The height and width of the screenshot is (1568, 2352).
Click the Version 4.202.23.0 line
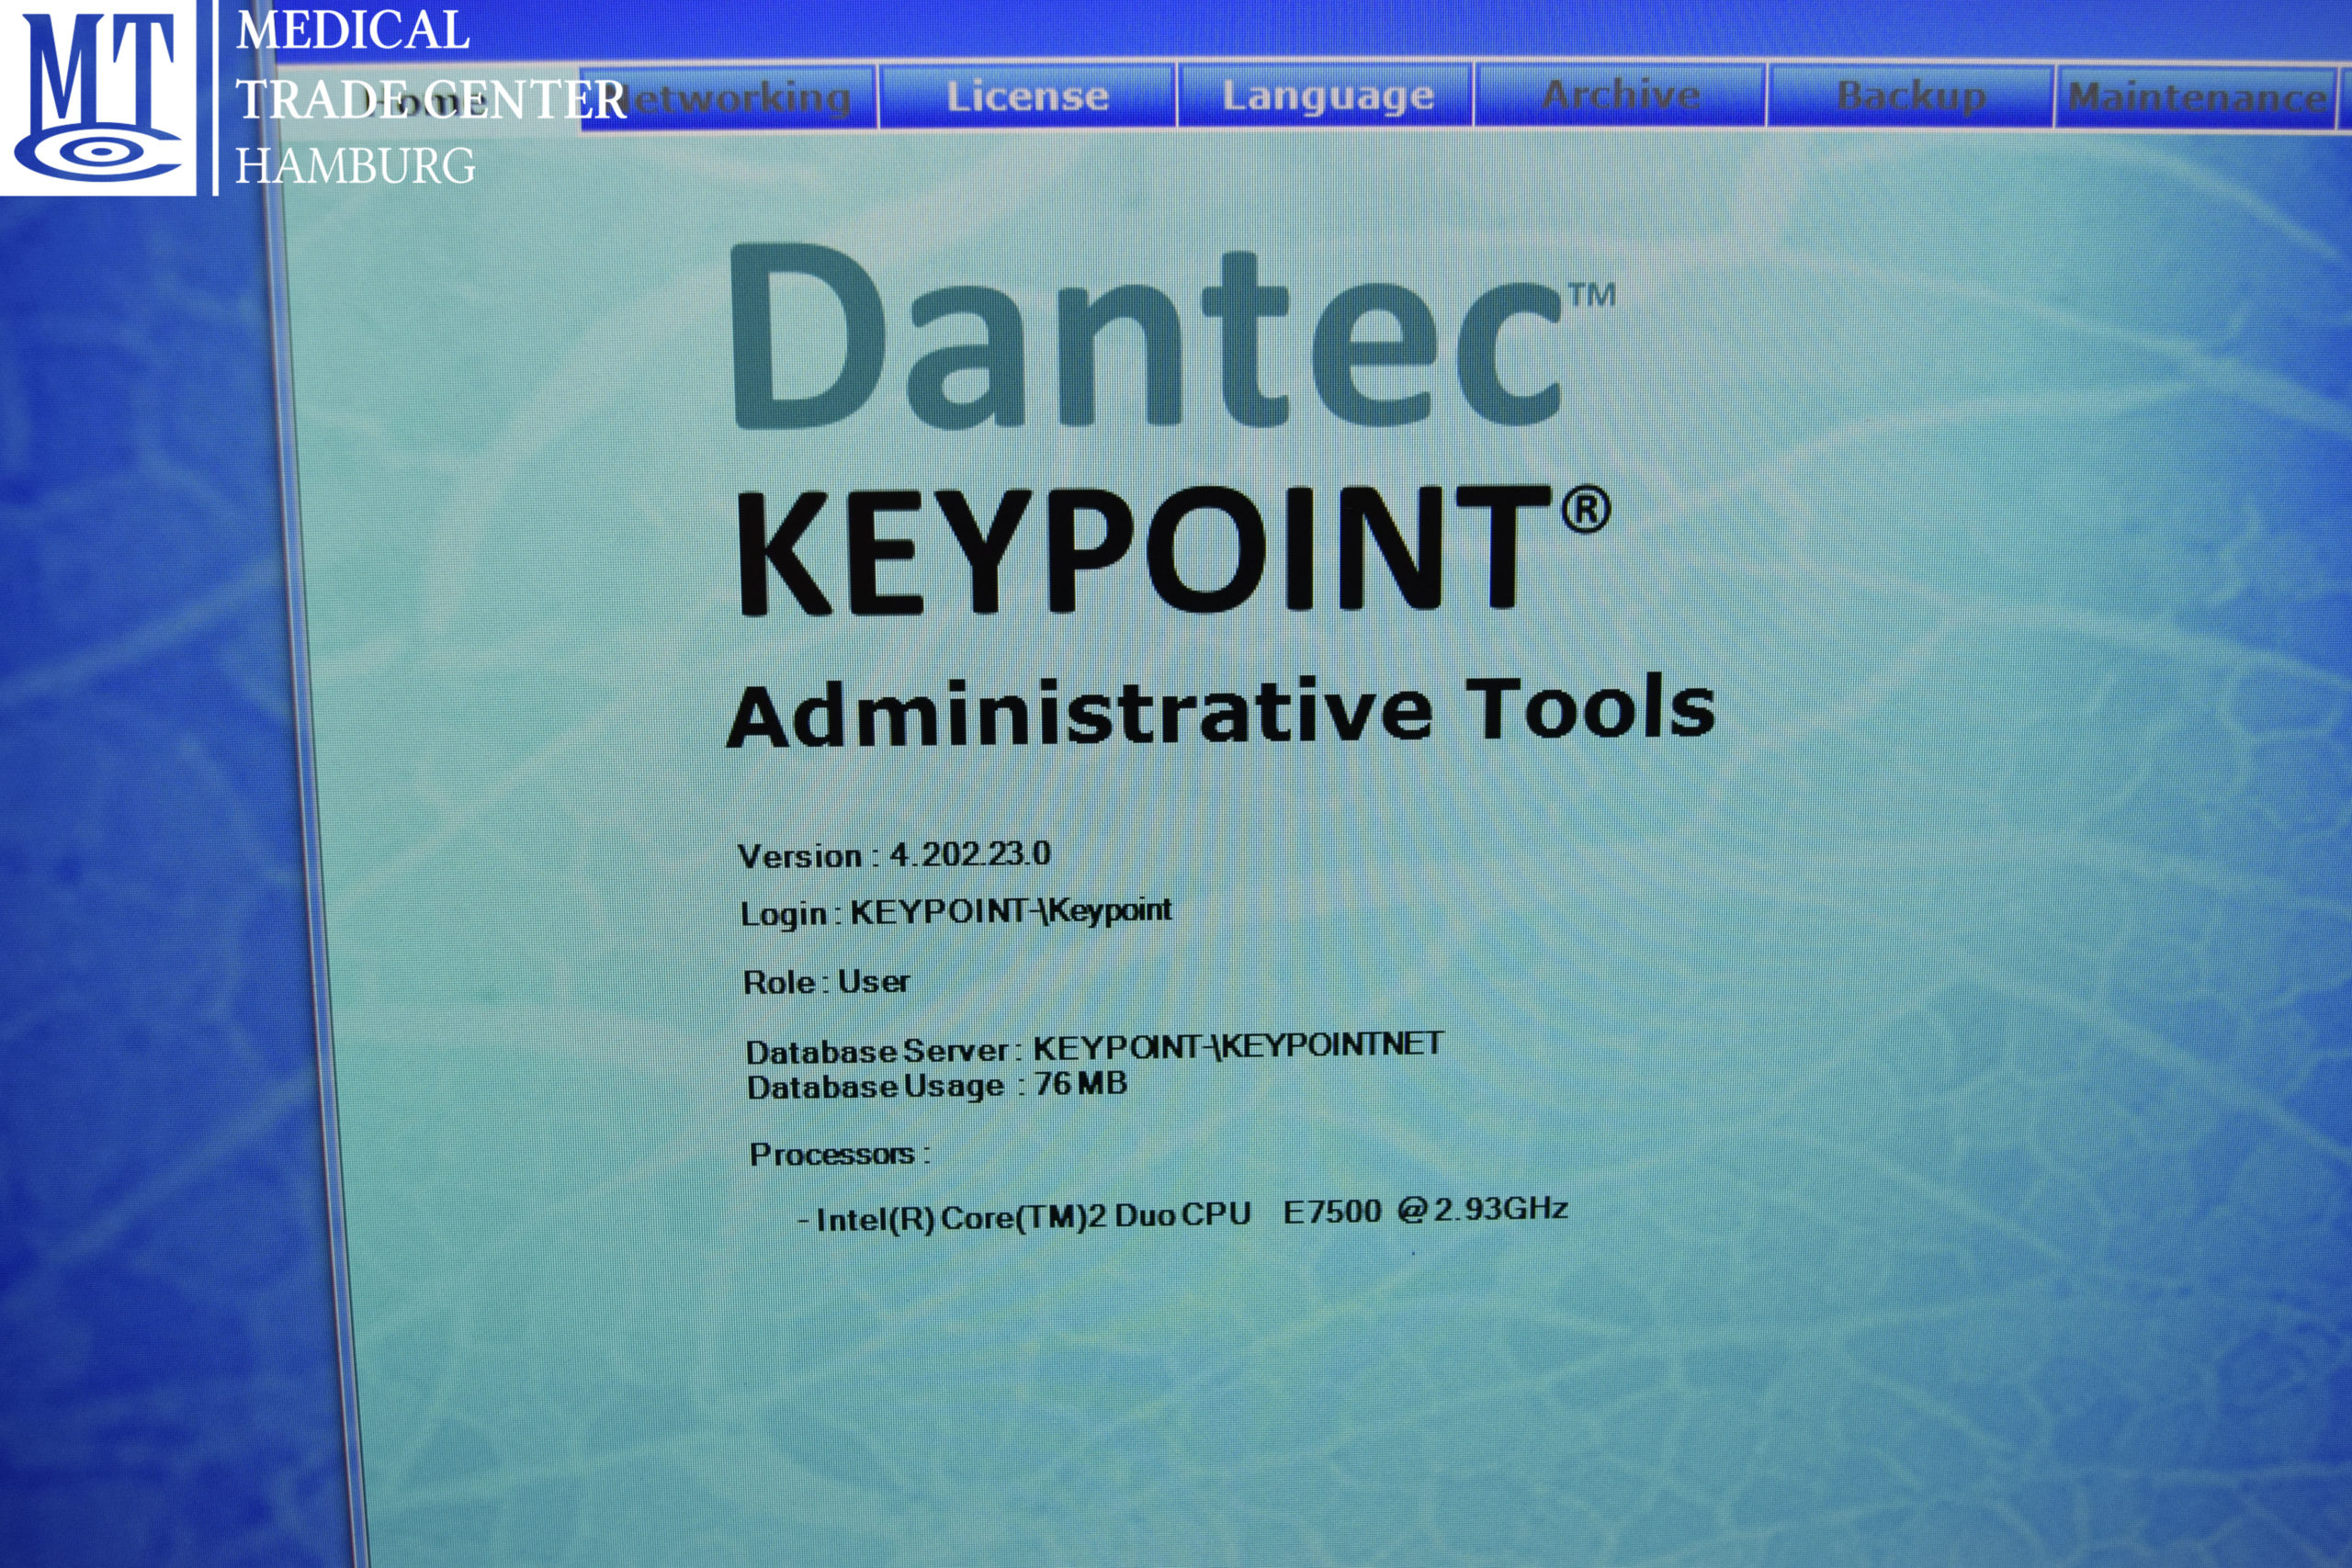tap(893, 855)
